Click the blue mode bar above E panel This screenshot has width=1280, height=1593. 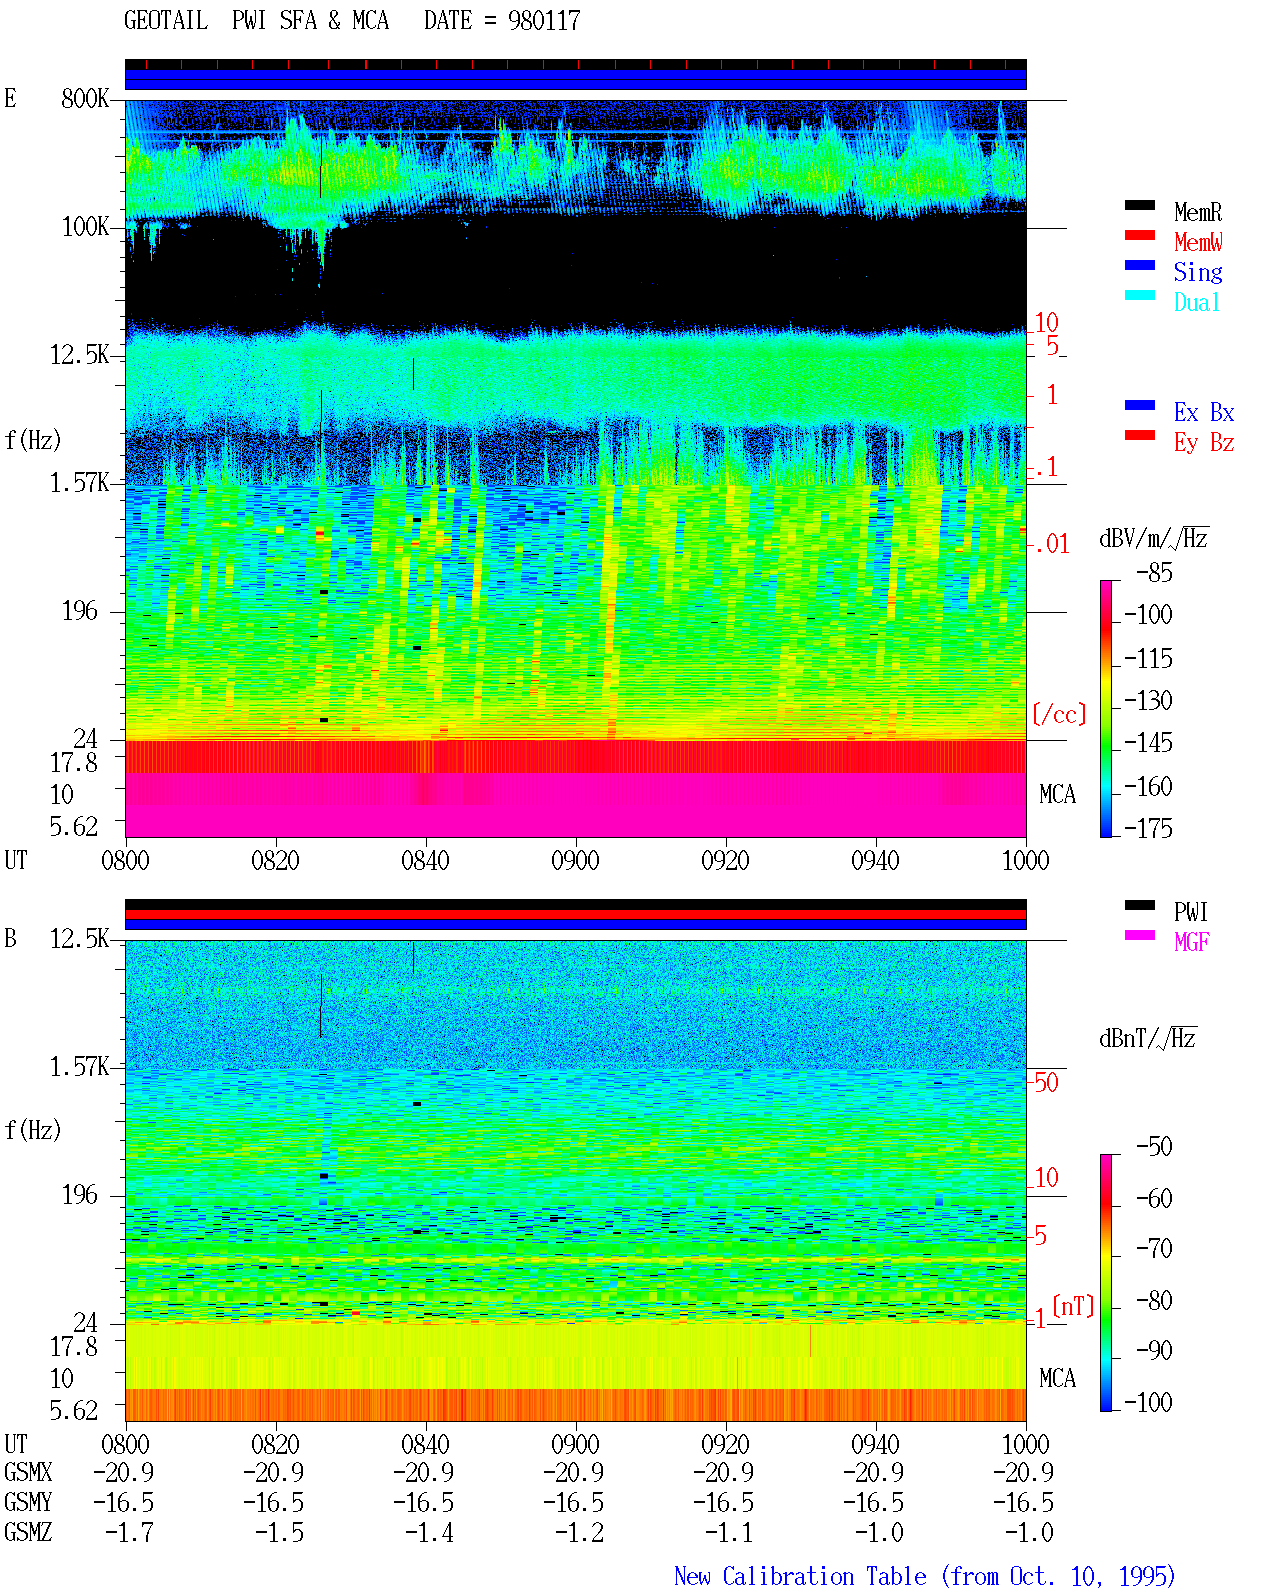click(x=575, y=79)
